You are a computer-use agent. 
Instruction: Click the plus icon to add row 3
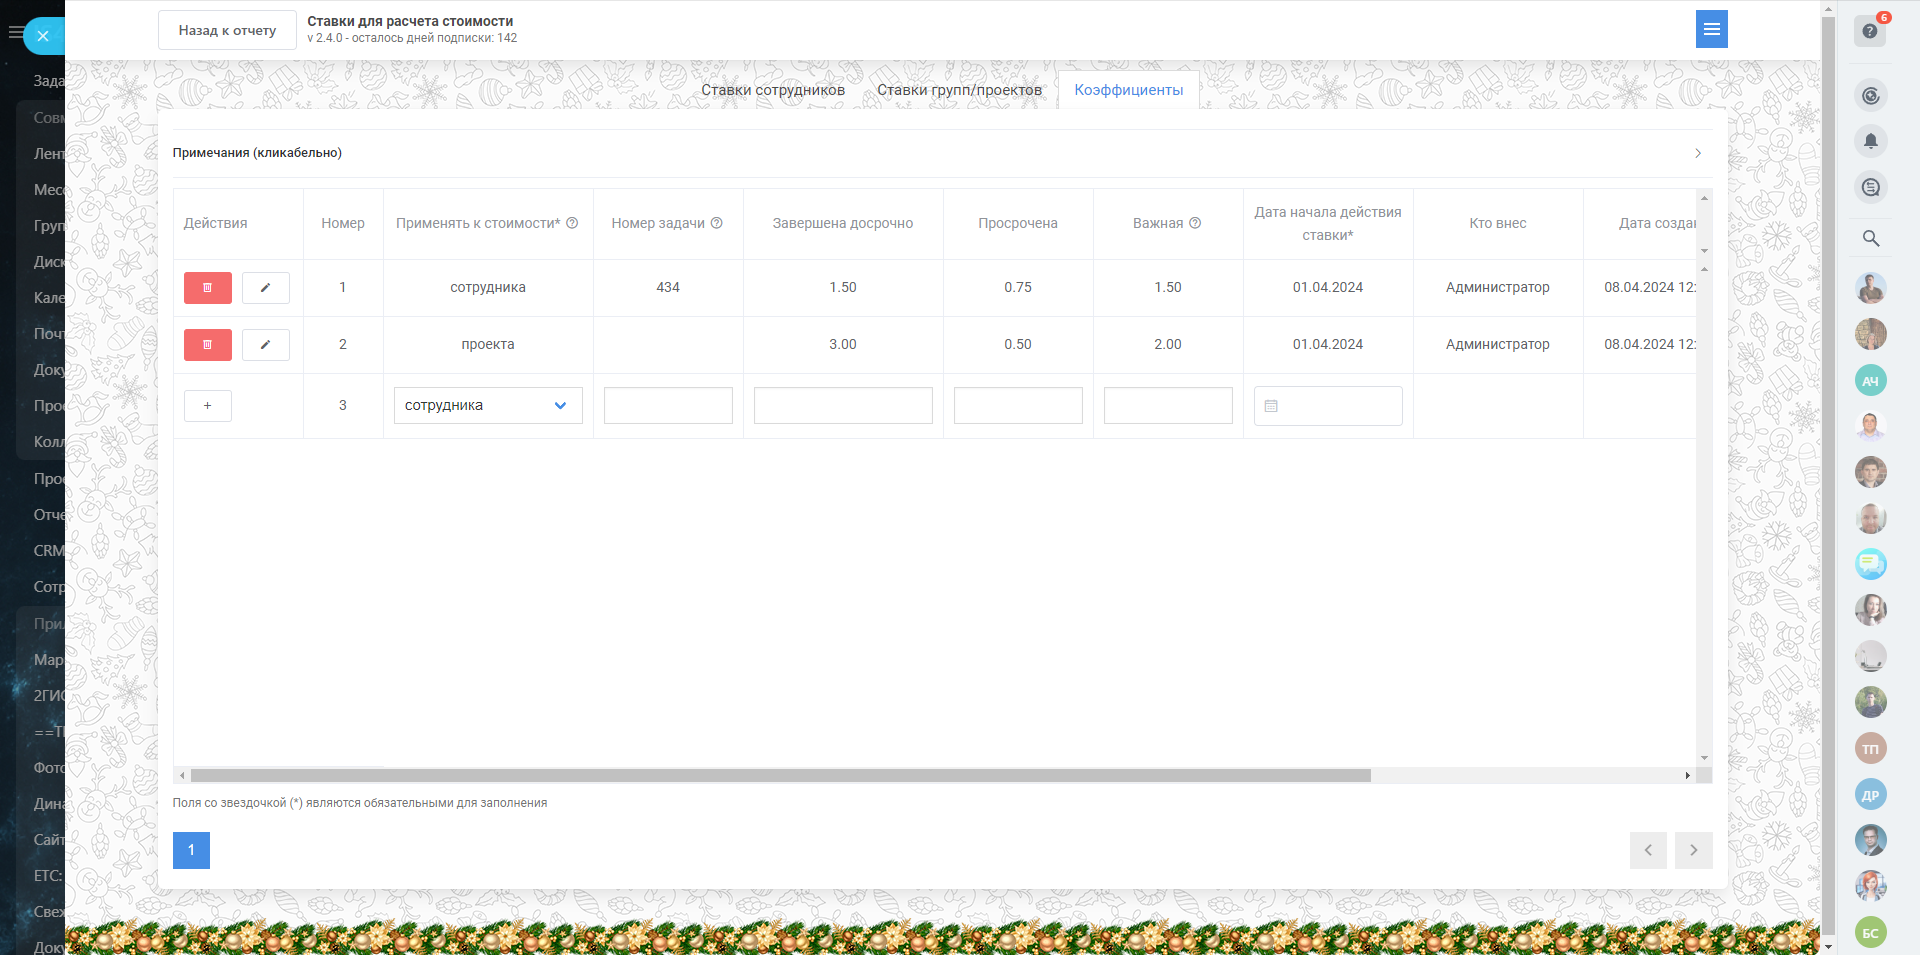coord(207,406)
